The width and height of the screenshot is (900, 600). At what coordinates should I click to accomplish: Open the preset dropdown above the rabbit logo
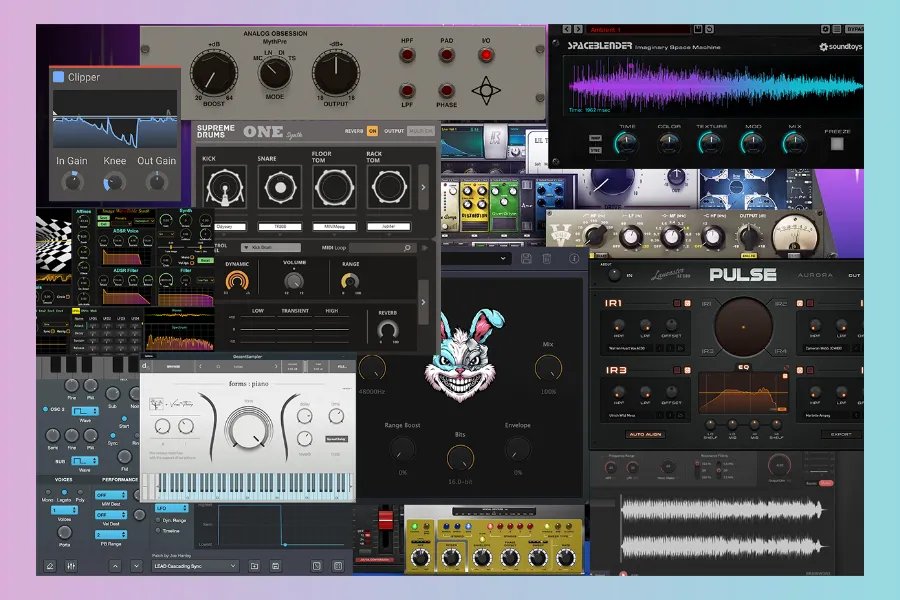point(476,258)
